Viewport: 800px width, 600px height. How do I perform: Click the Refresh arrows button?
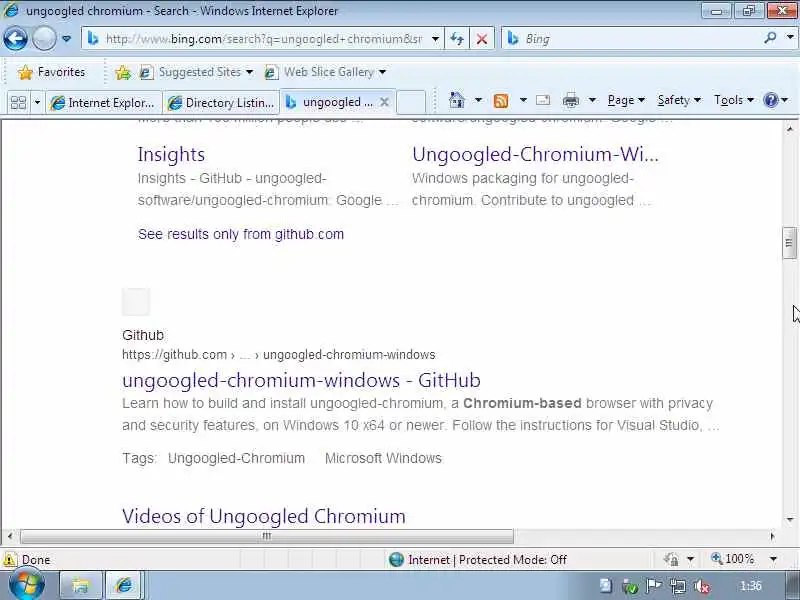(x=457, y=39)
